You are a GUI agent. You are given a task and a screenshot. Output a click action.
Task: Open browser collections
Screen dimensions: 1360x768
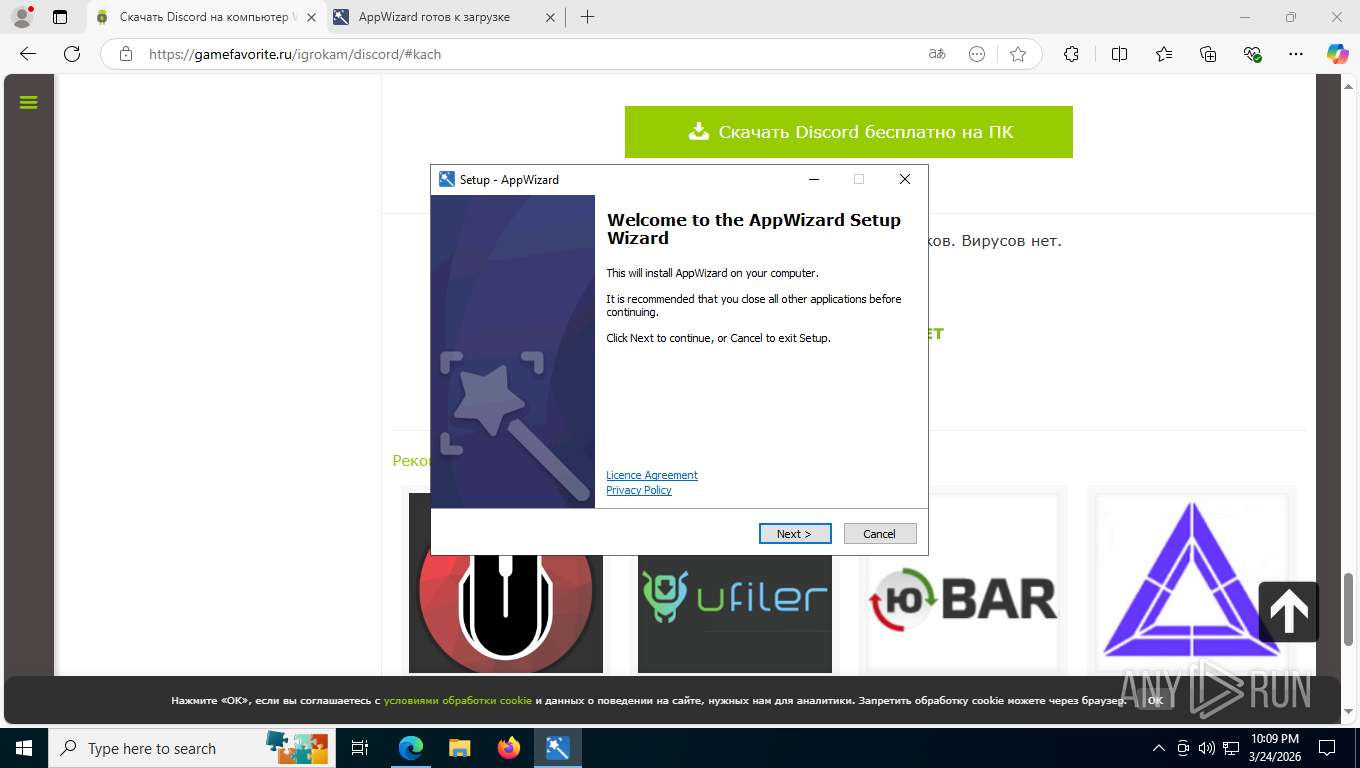[x=1208, y=54]
